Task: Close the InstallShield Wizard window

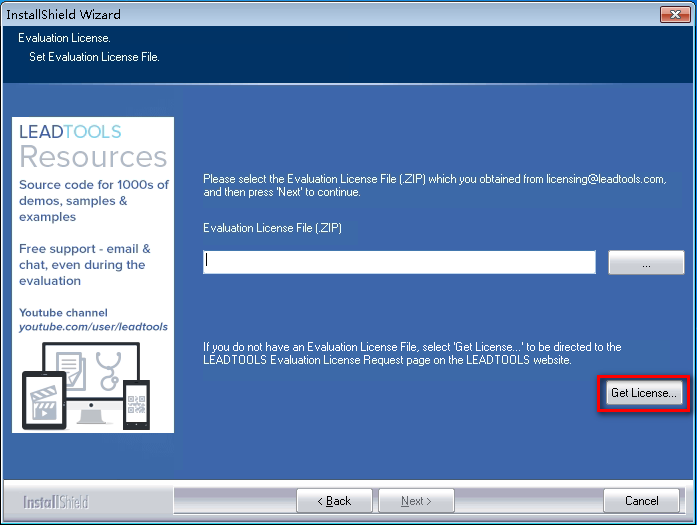Action: coord(675,14)
